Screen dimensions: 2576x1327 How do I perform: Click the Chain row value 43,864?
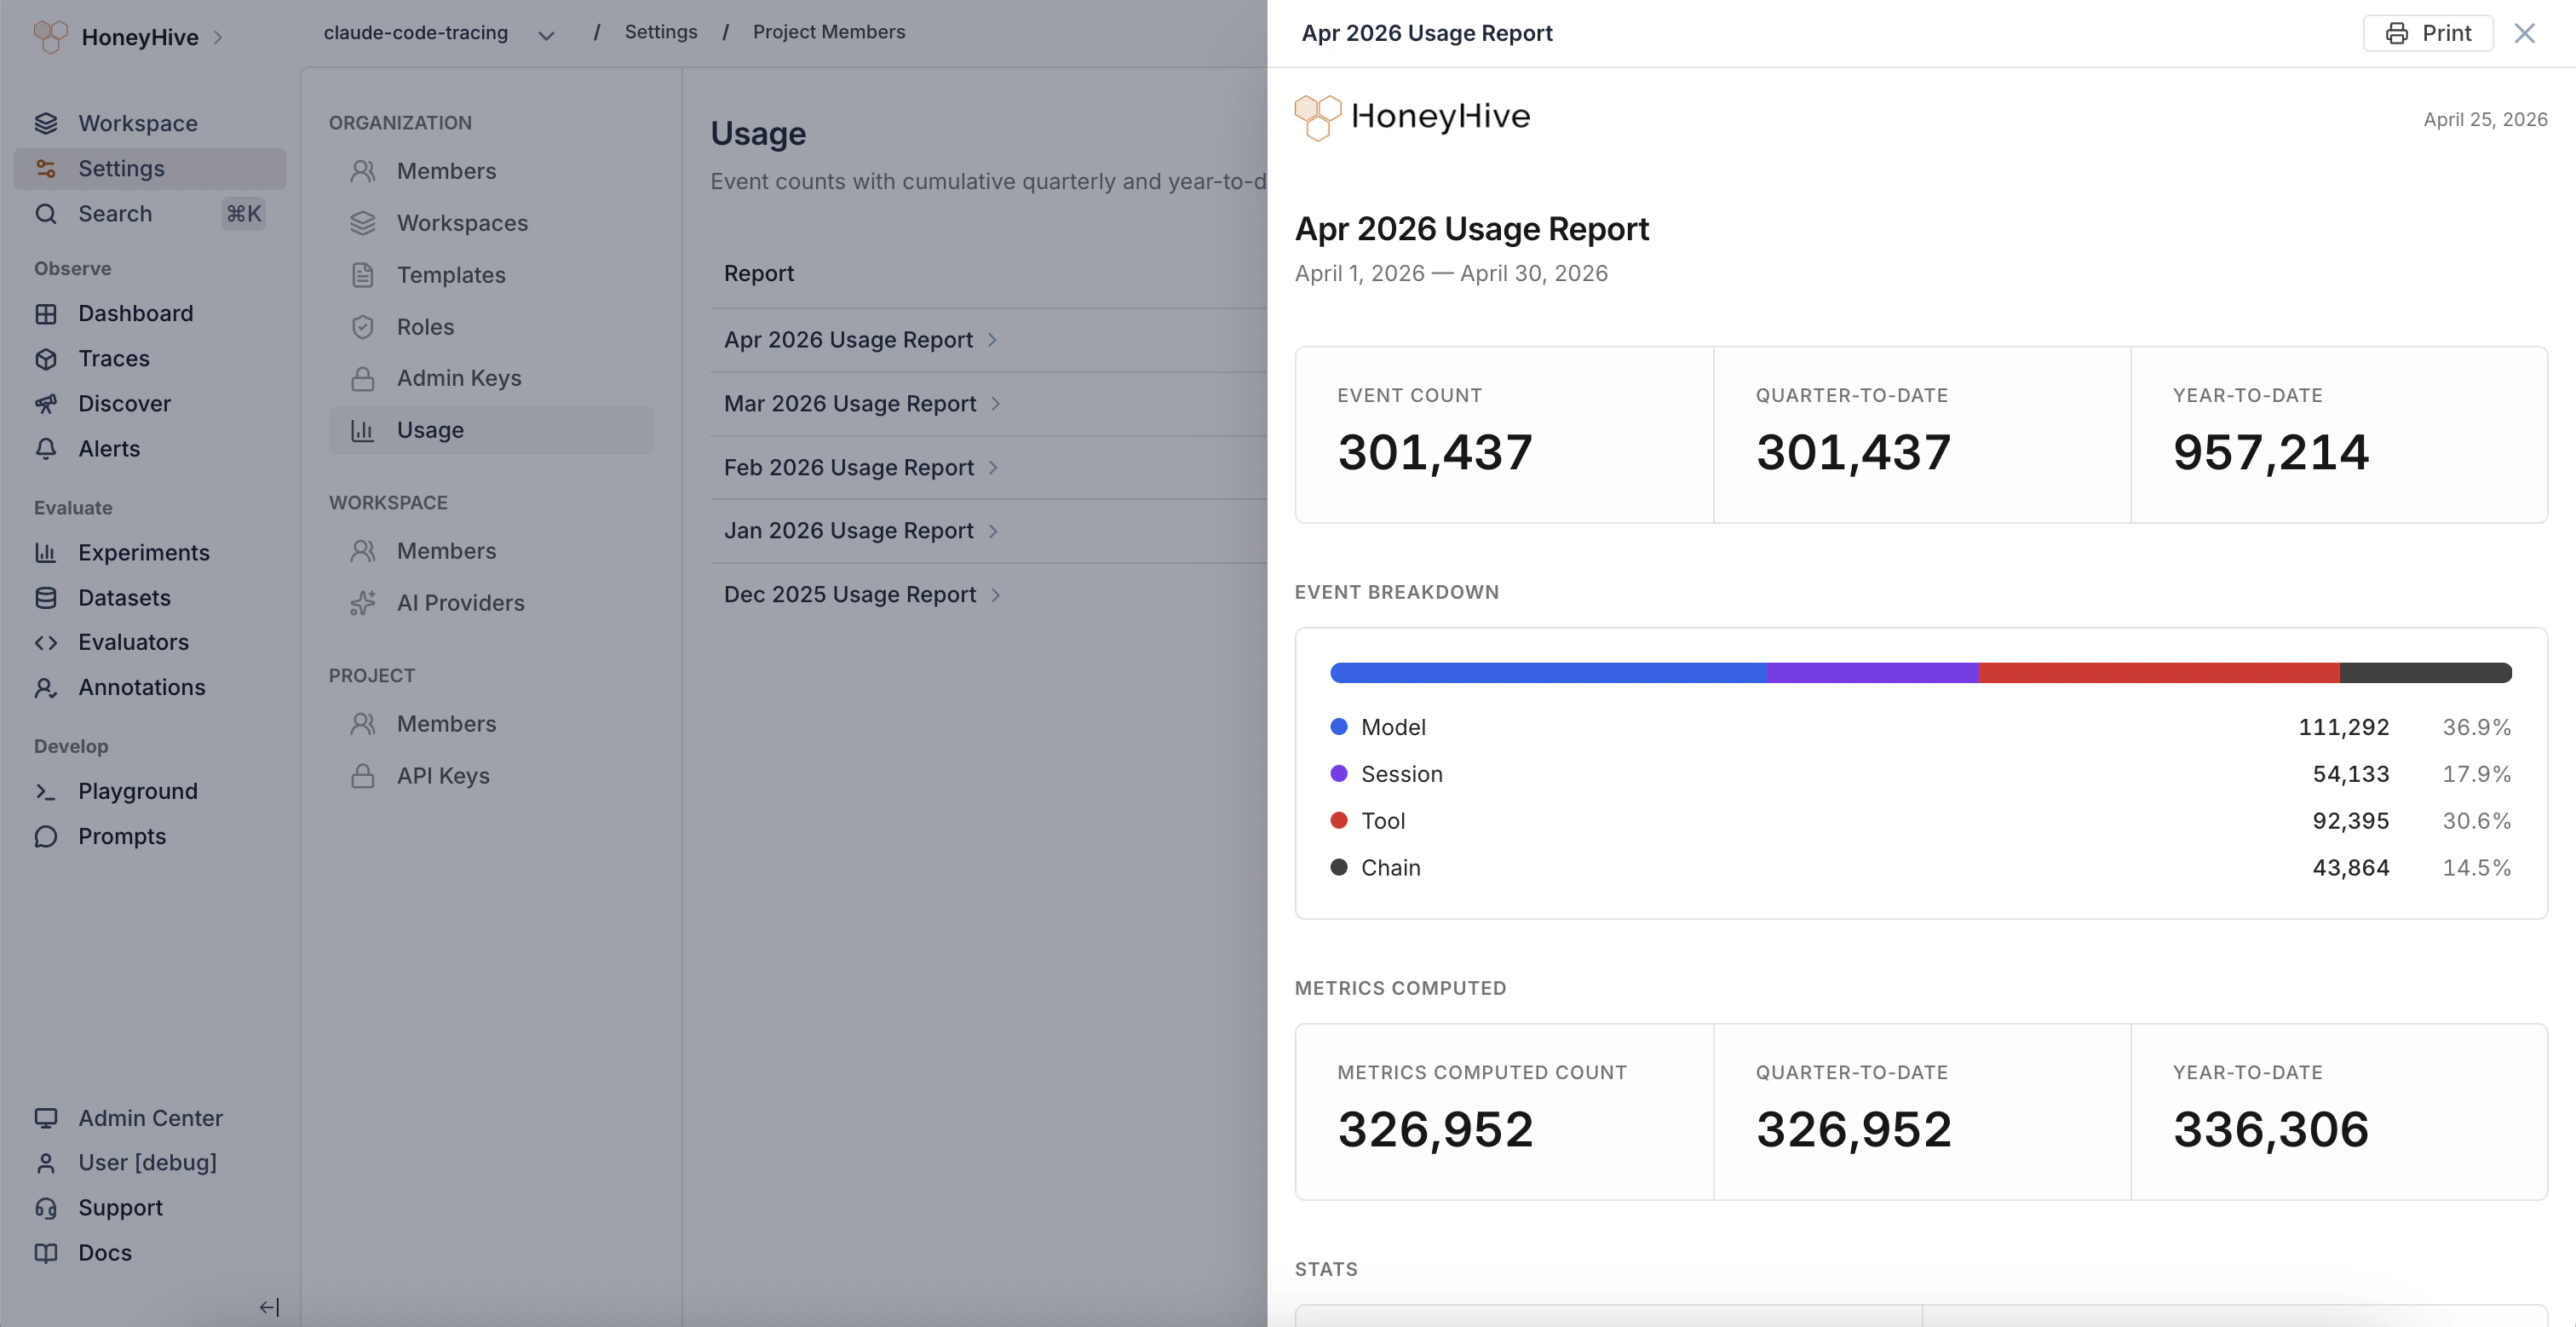click(x=2350, y=867)
